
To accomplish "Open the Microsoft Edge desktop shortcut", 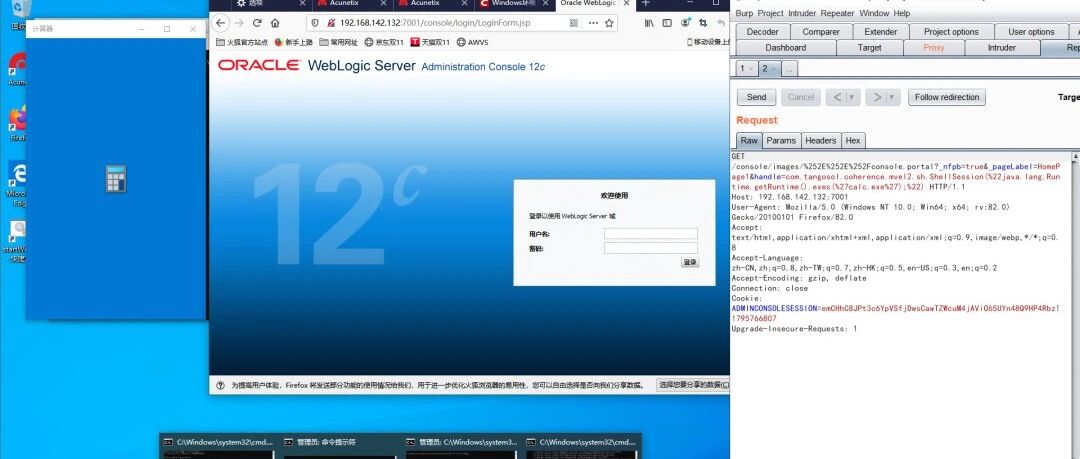I will (17, 183).
